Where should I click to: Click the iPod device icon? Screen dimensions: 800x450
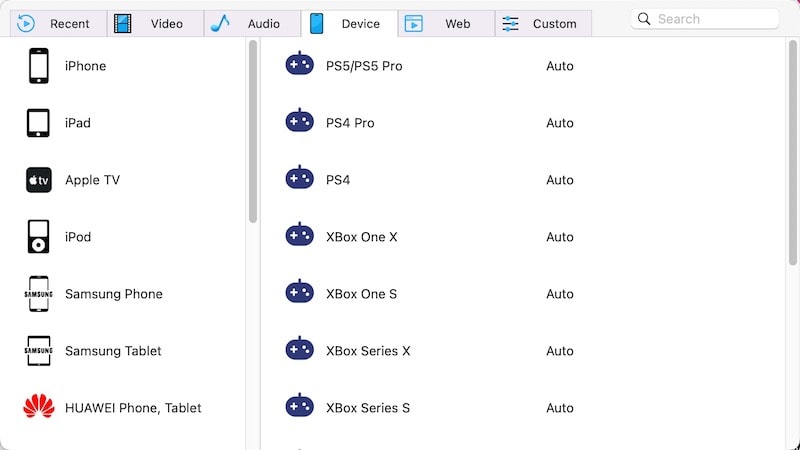click(x=39, y=237)
